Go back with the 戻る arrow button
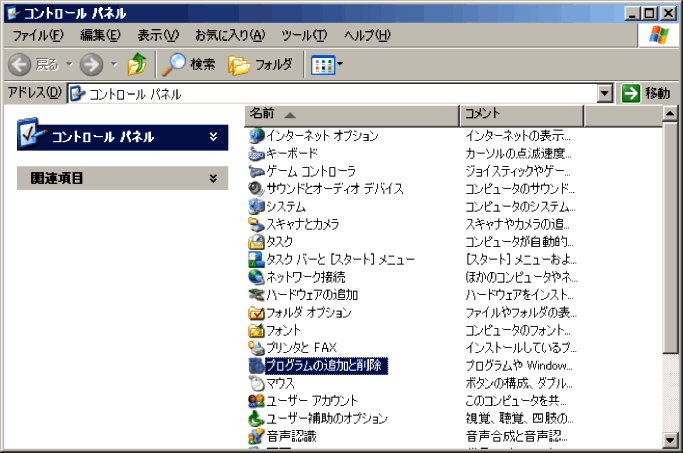The image size is (683, 453). [33, 64]
